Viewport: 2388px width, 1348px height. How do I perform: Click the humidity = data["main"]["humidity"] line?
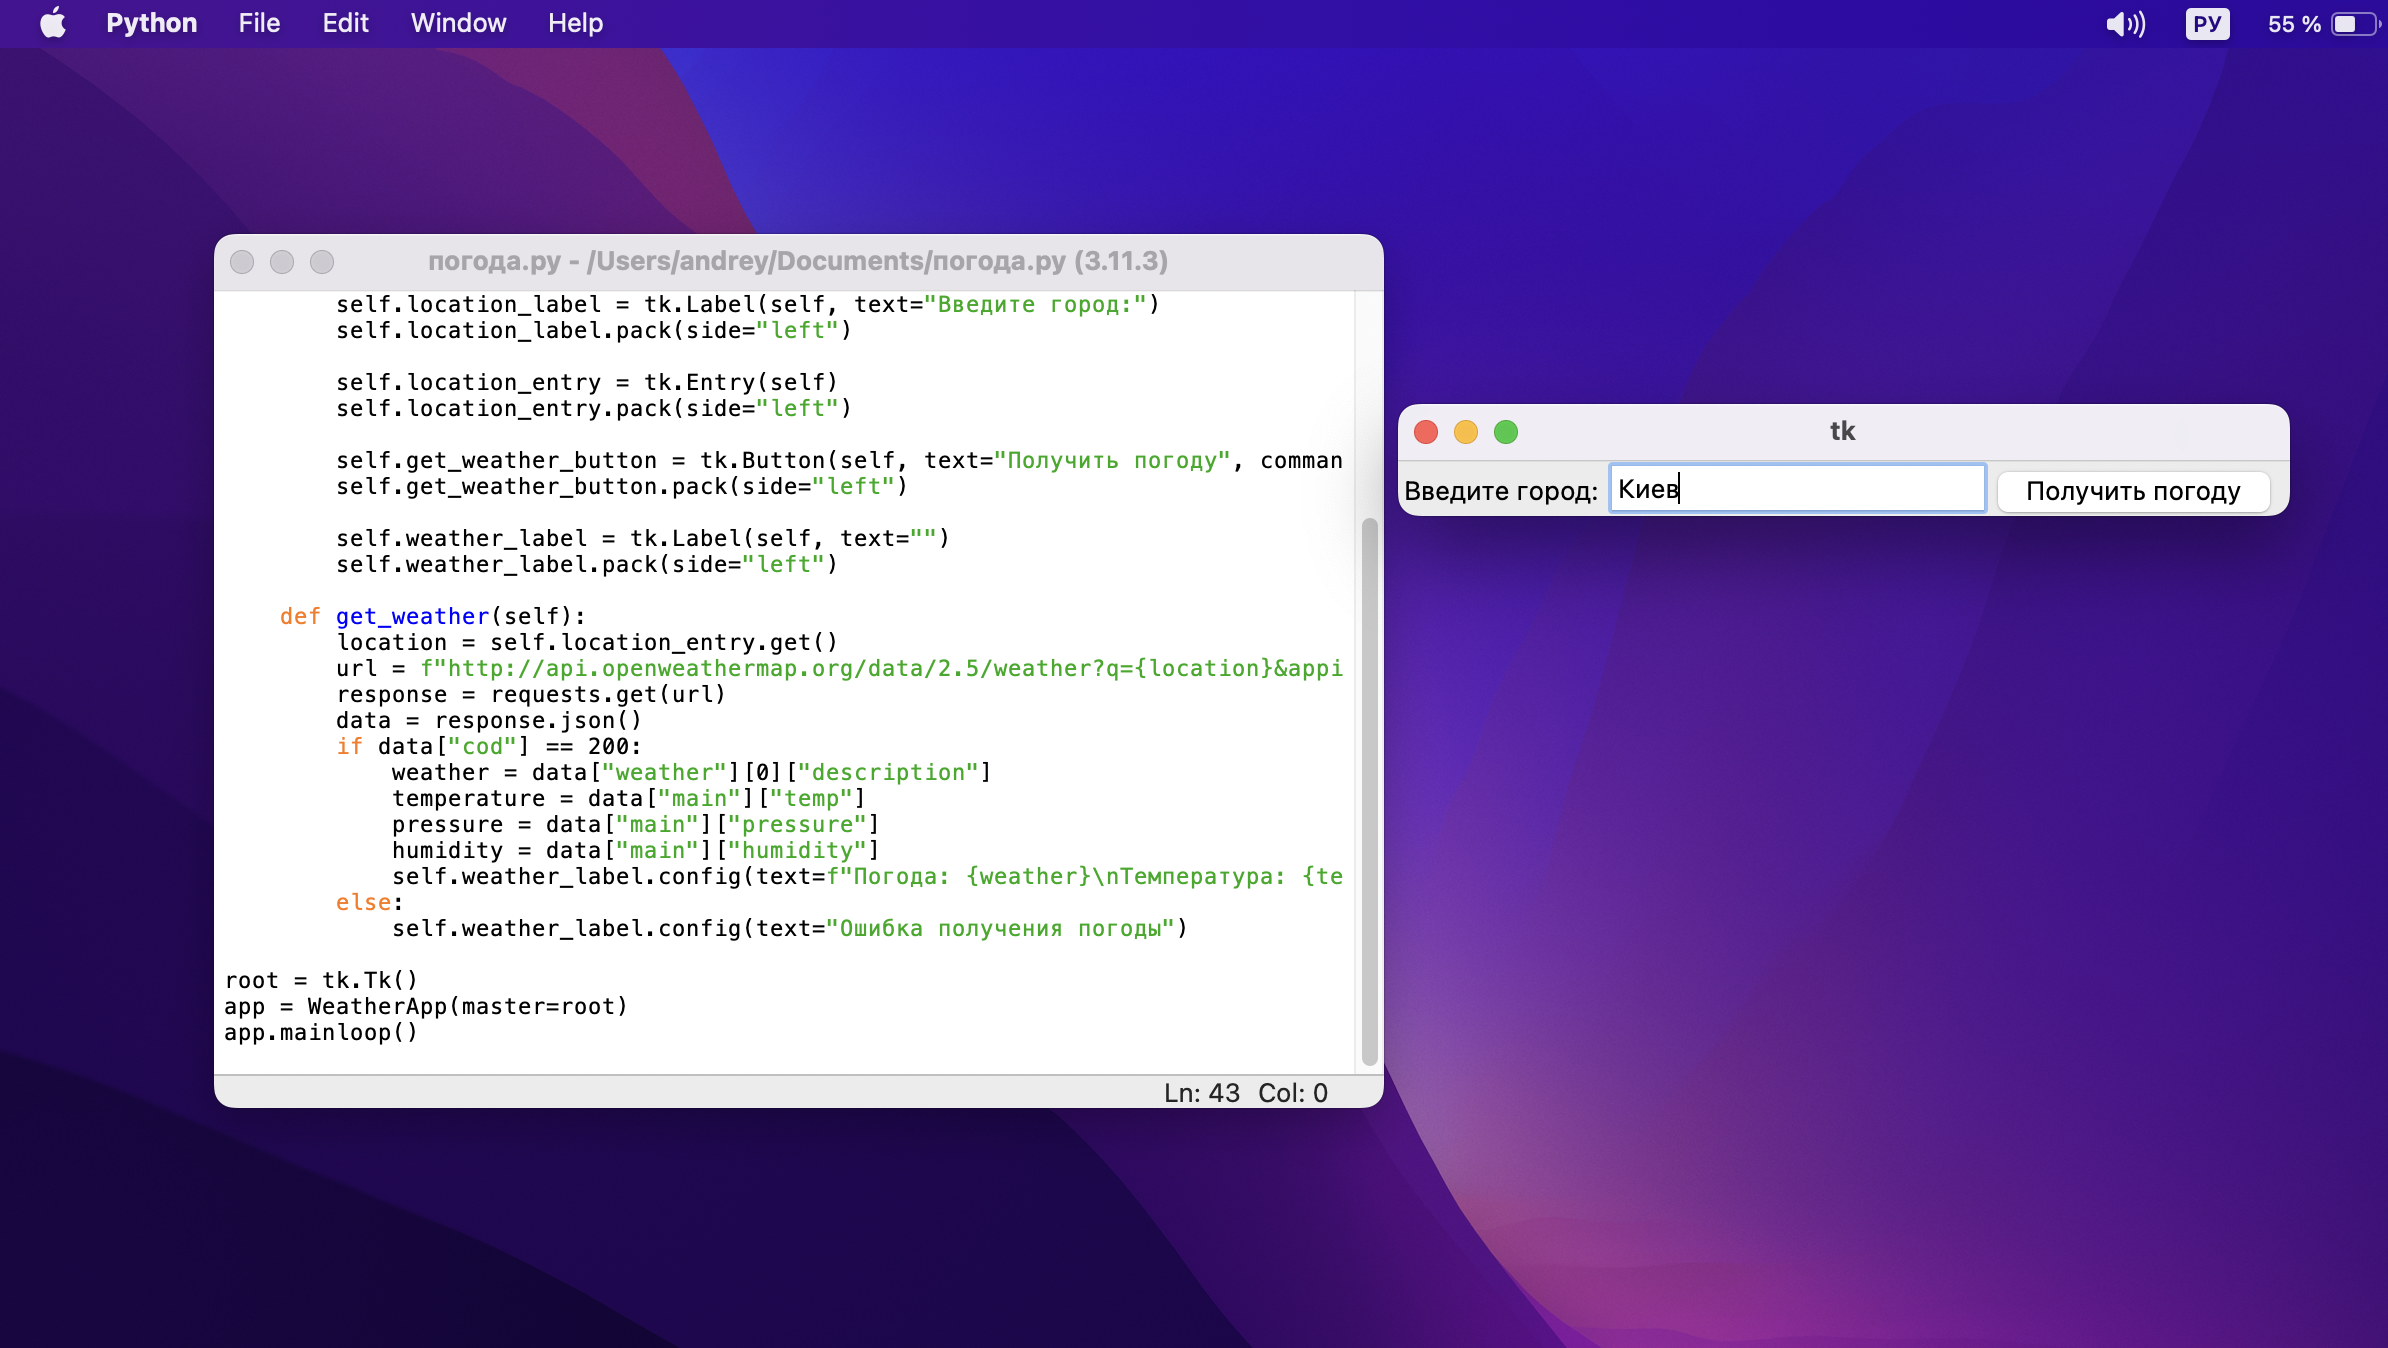coord(635,850)
